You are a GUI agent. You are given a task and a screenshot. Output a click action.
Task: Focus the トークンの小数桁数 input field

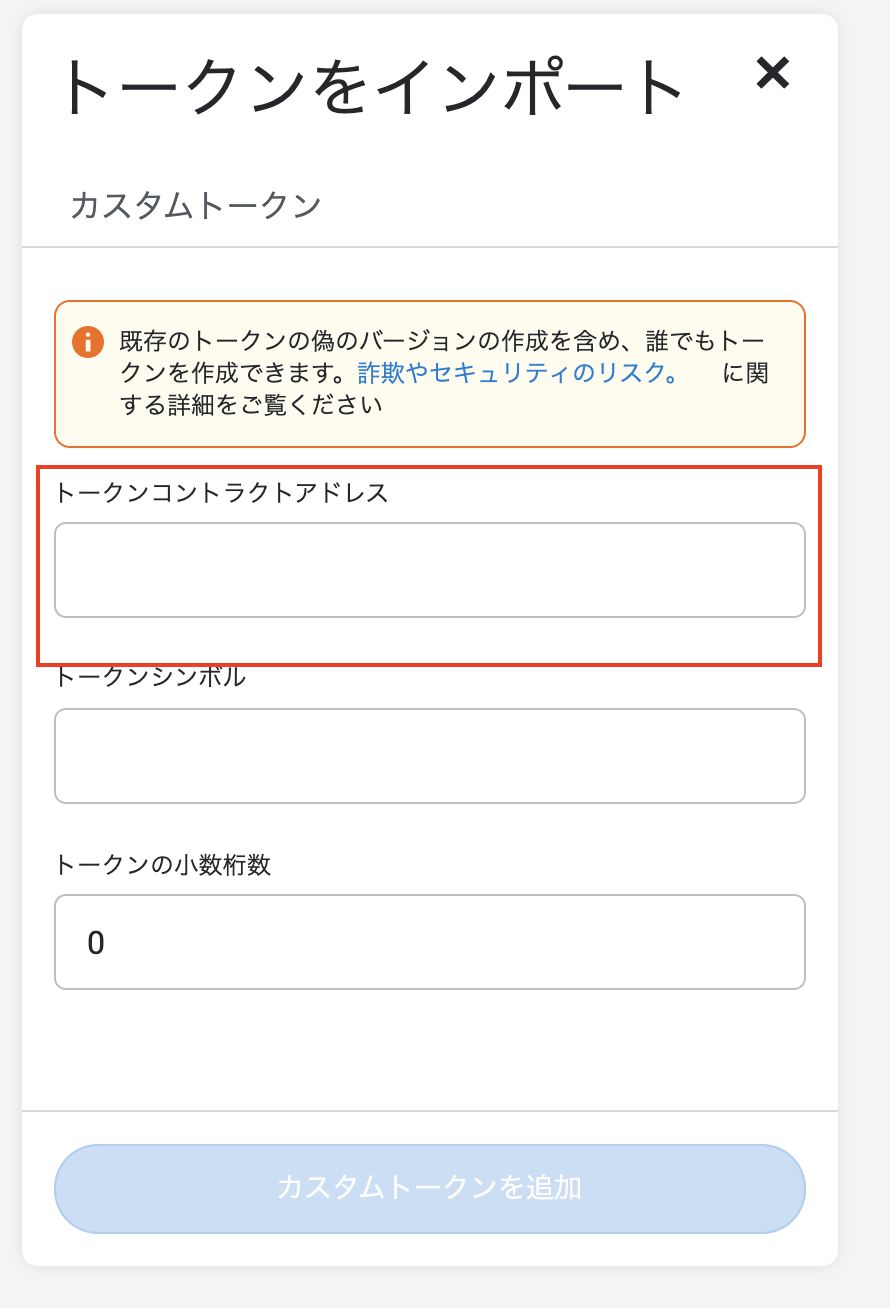click(430, 942)
